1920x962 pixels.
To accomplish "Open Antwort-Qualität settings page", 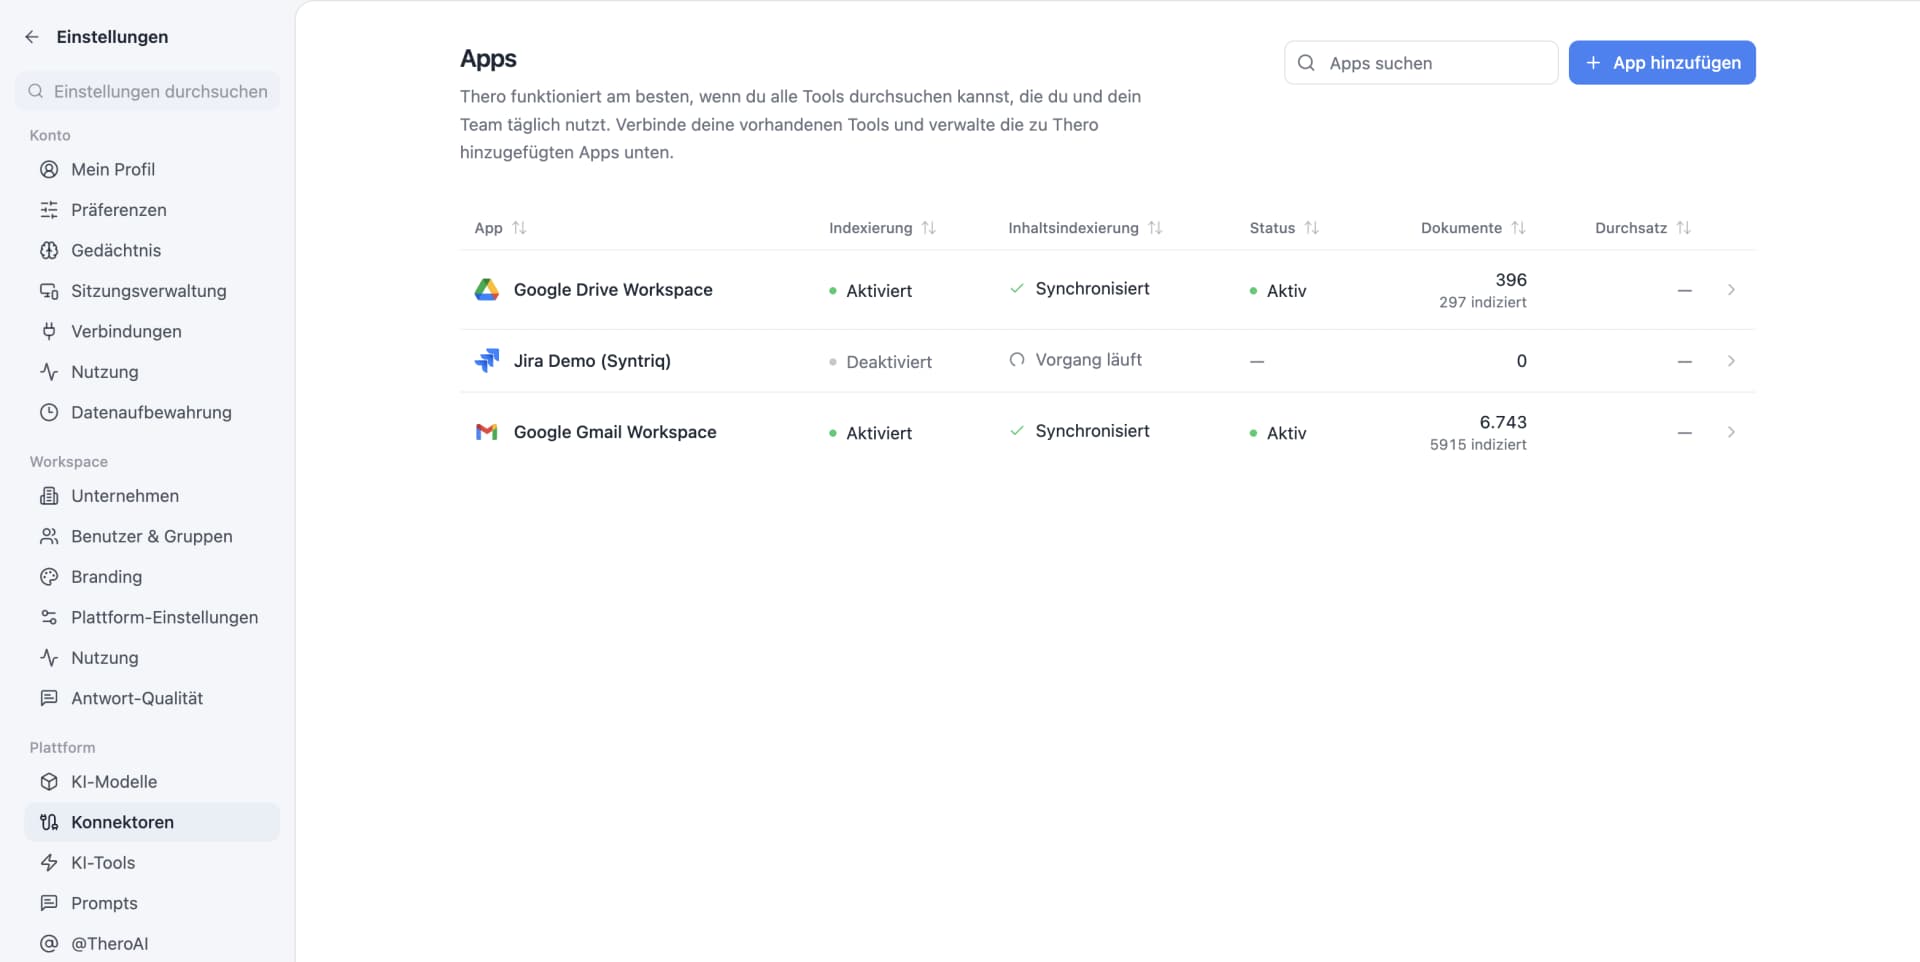I will 152,699.
